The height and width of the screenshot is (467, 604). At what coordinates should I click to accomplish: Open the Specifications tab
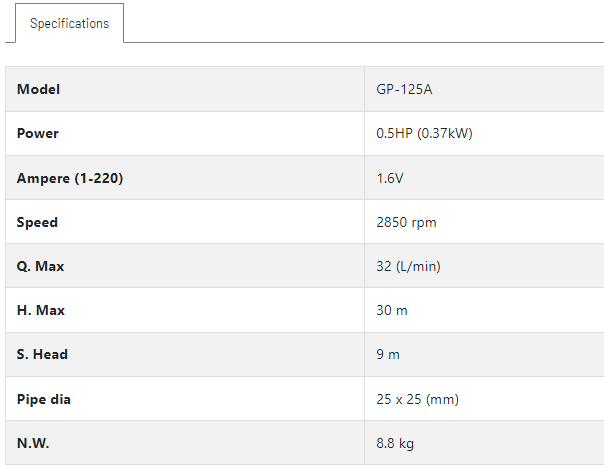coord(70,23)
